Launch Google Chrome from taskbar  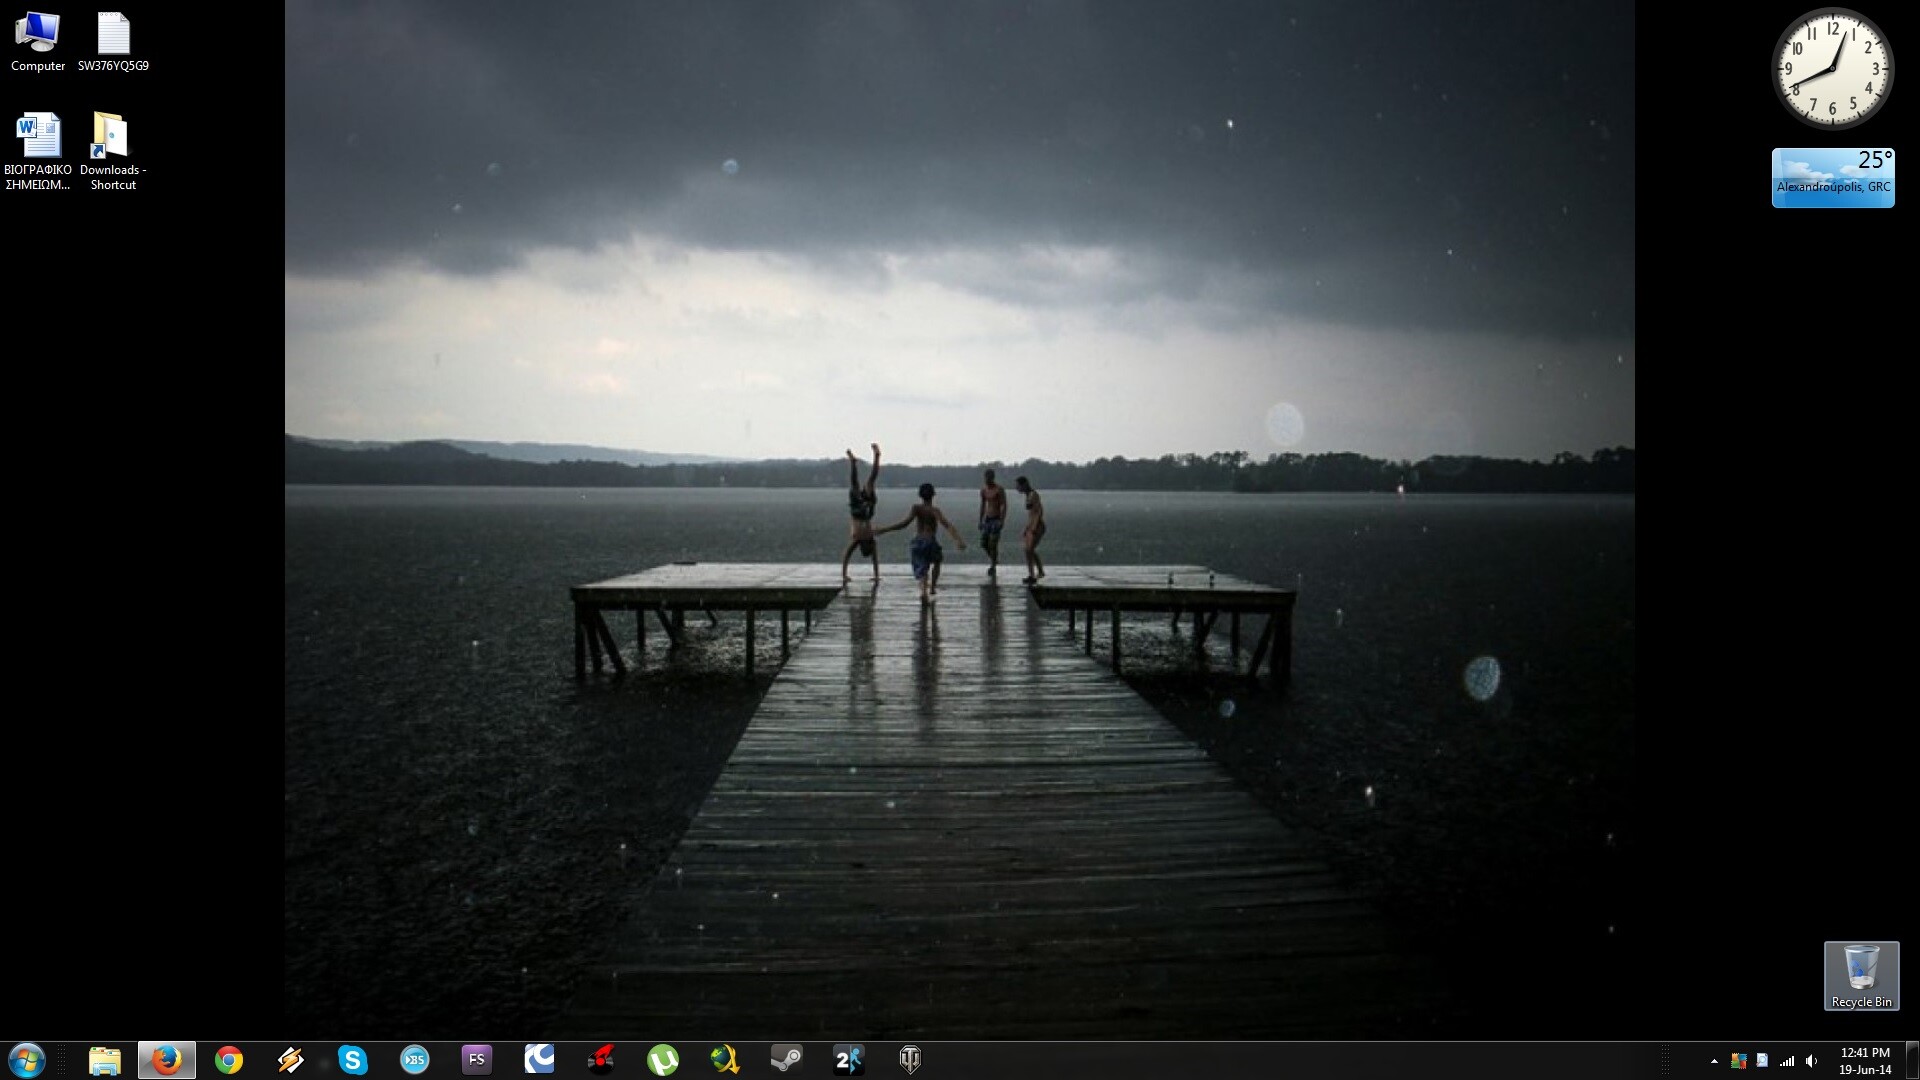pos(229,1060)
